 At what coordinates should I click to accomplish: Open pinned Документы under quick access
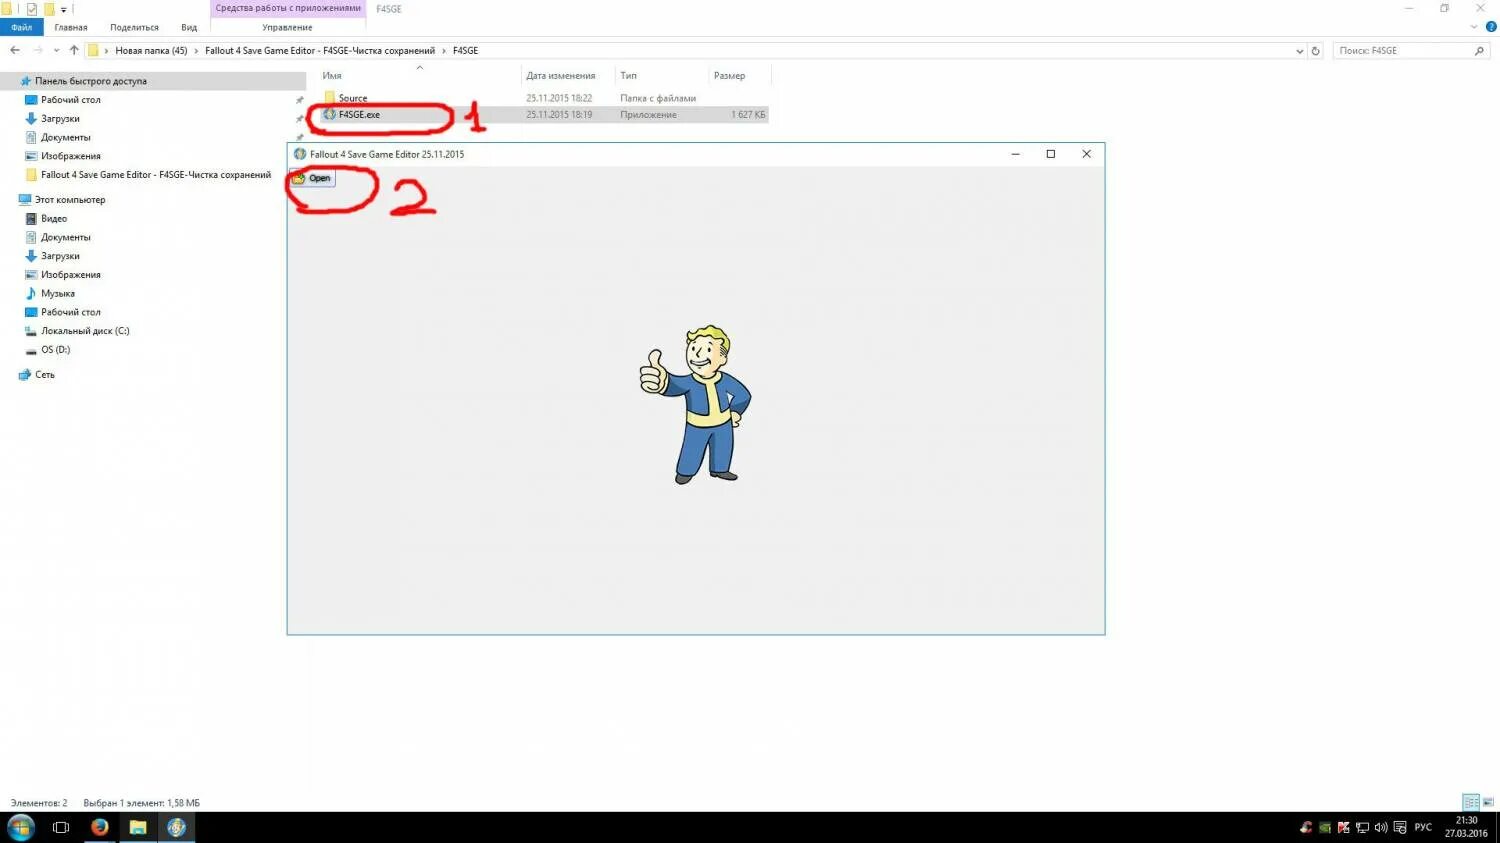click(x=65, y=138)
